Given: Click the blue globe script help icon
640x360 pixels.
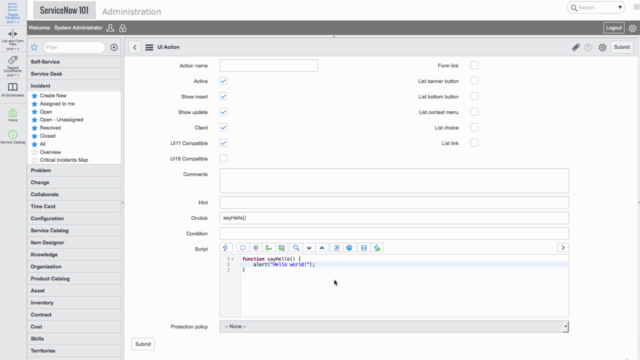Looking at the screenshot, I should pyautogui.click(x=349, y=248).
